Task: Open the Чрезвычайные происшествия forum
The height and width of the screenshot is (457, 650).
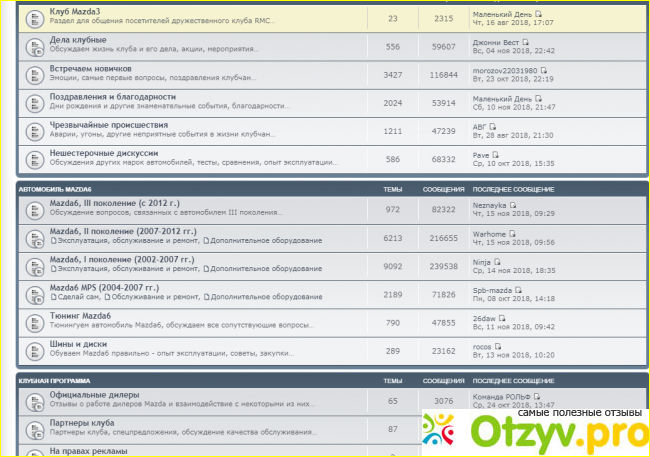Action: tap(109, 125)
